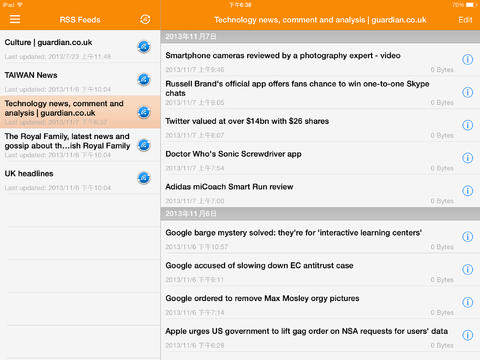Open Twitter valued at over $14bn article

point(320,125)
